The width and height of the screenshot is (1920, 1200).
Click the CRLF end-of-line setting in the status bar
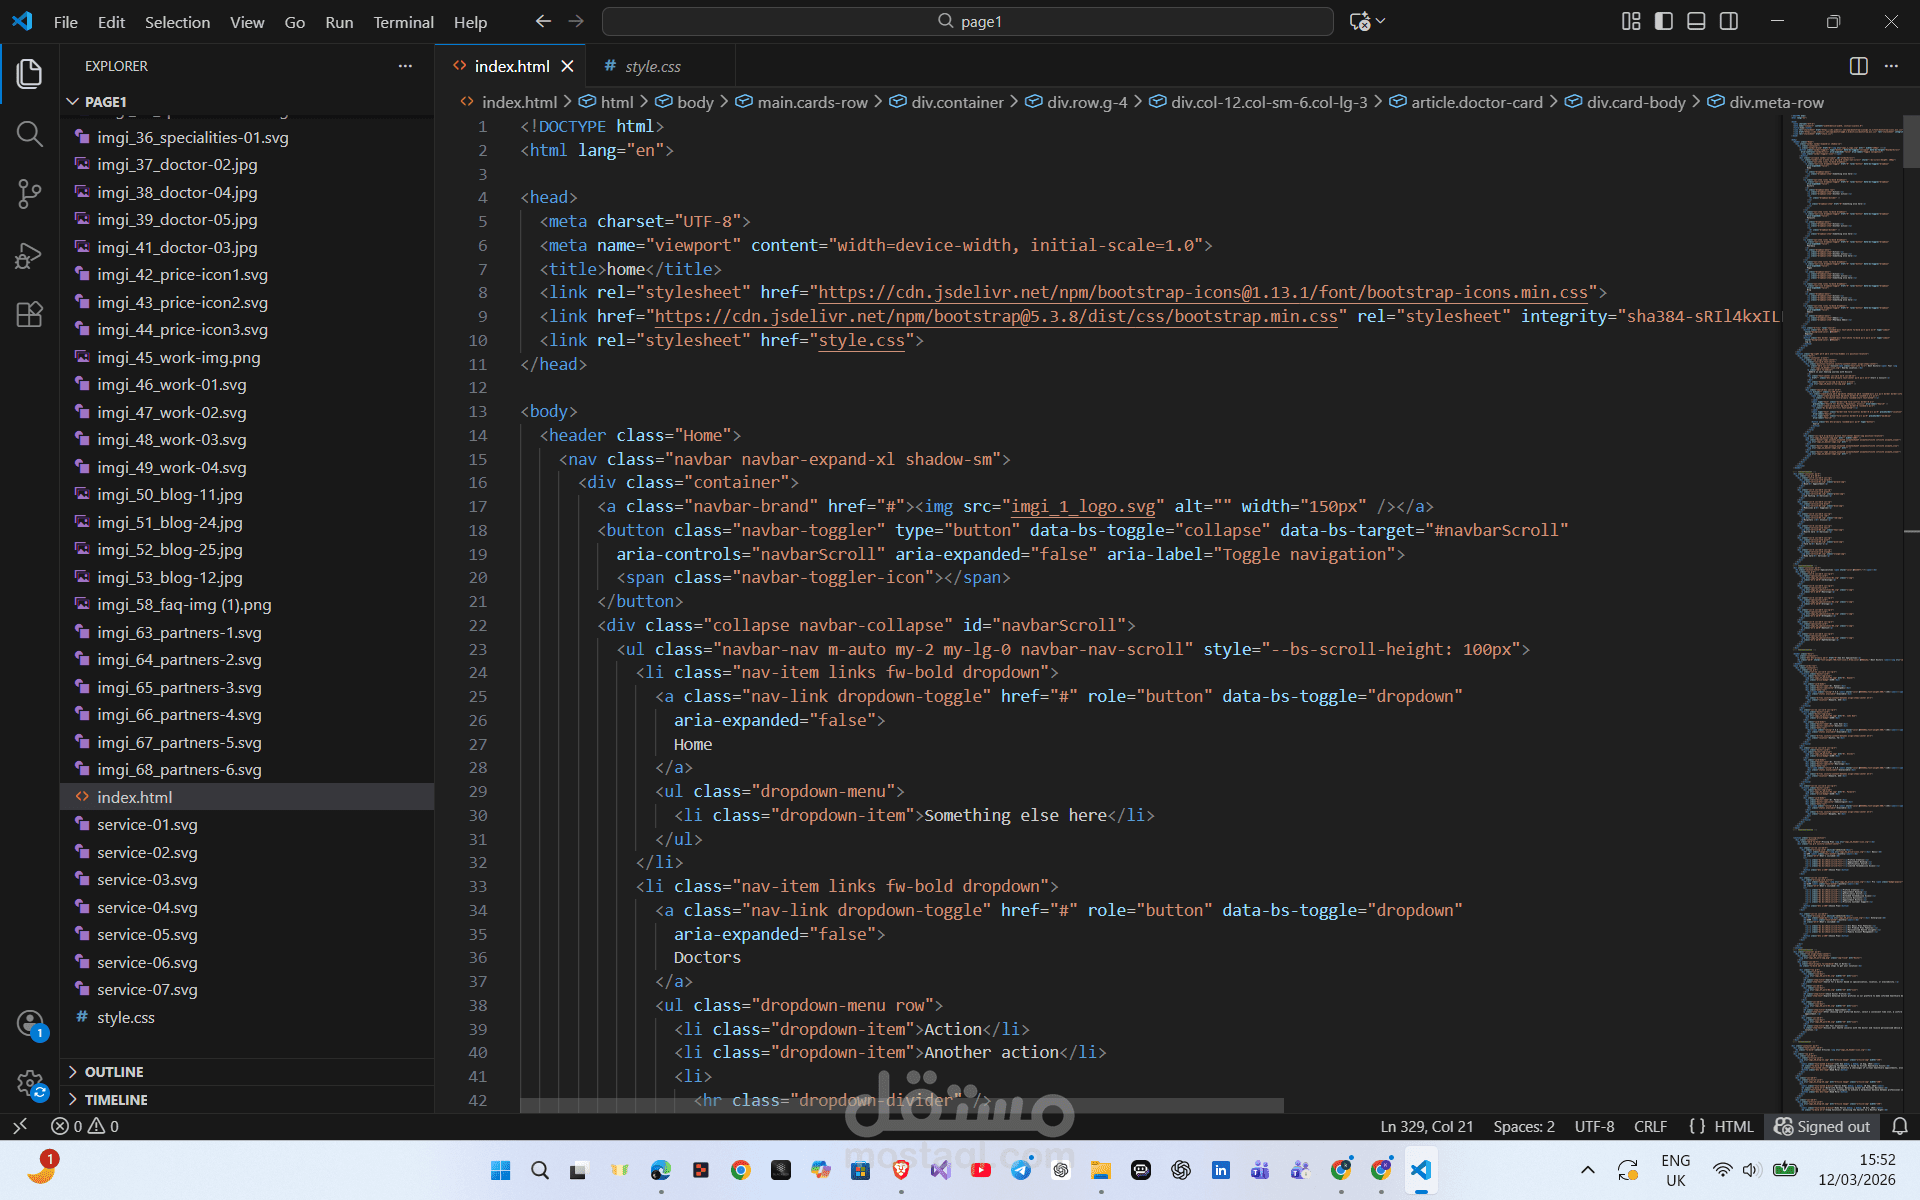pyautogui.click(x=1650, y=1126)
